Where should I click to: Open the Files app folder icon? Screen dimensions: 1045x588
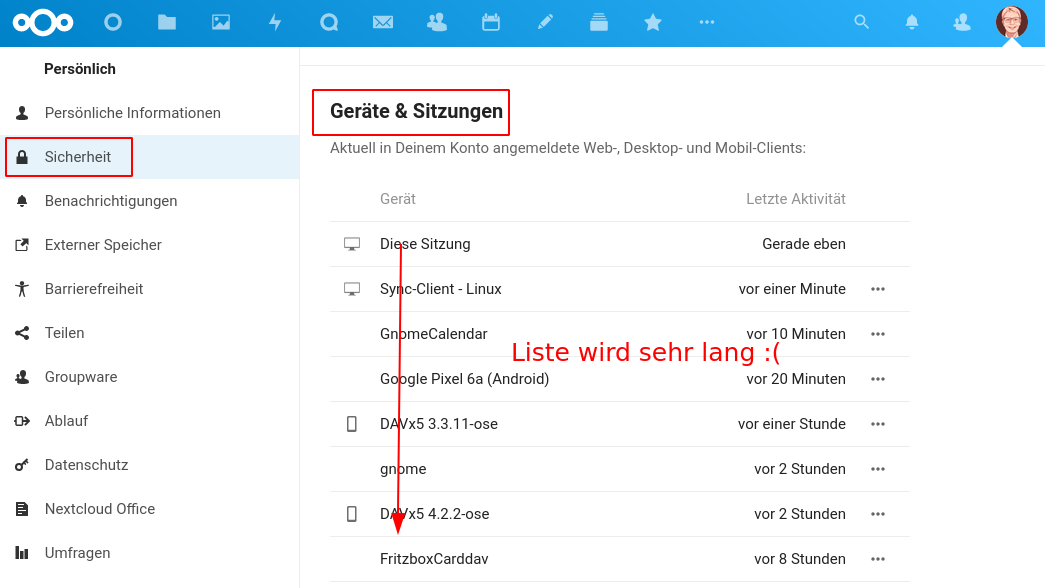[x=167, y=23]
